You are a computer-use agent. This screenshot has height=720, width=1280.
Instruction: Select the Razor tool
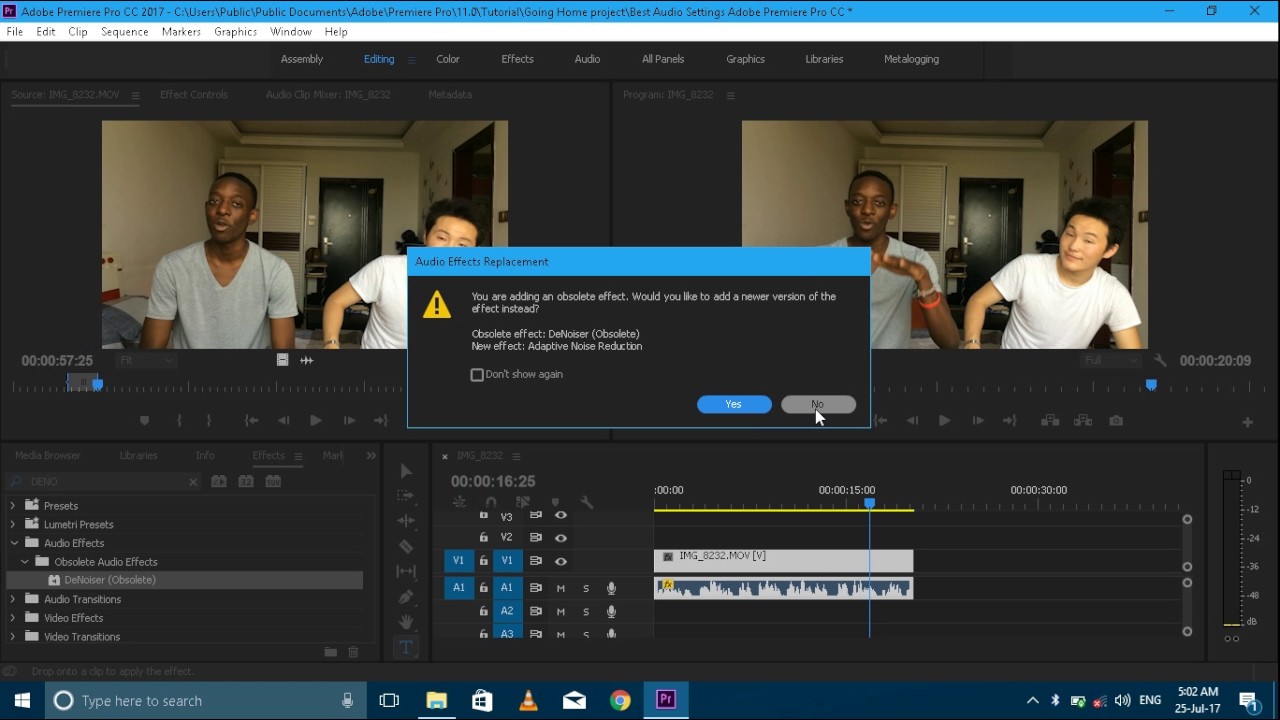405,546
